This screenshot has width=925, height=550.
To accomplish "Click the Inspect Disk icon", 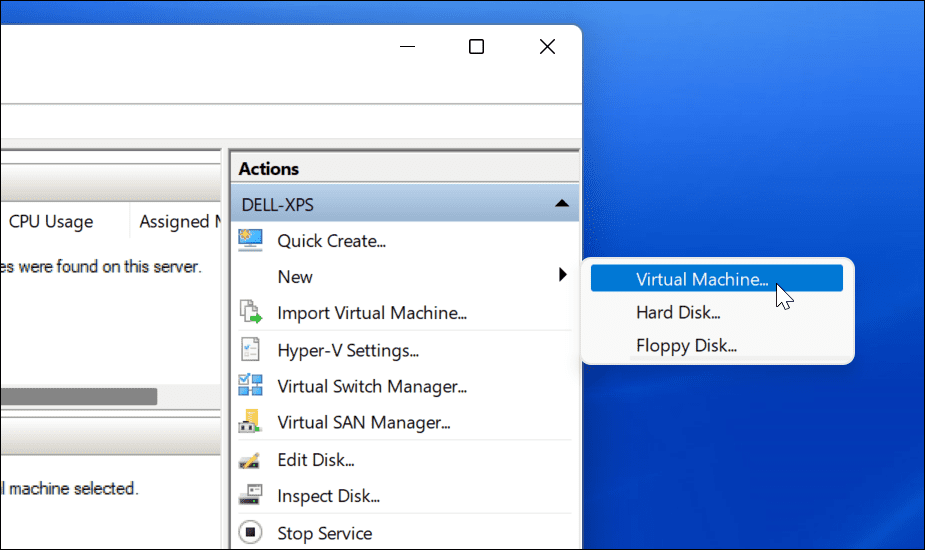I will point(250,496).
